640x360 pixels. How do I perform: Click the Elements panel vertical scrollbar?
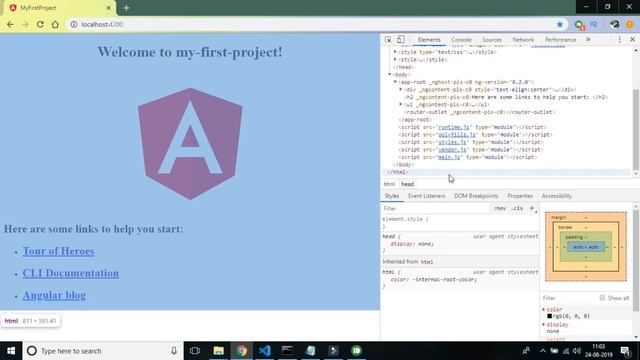[636, 129]
